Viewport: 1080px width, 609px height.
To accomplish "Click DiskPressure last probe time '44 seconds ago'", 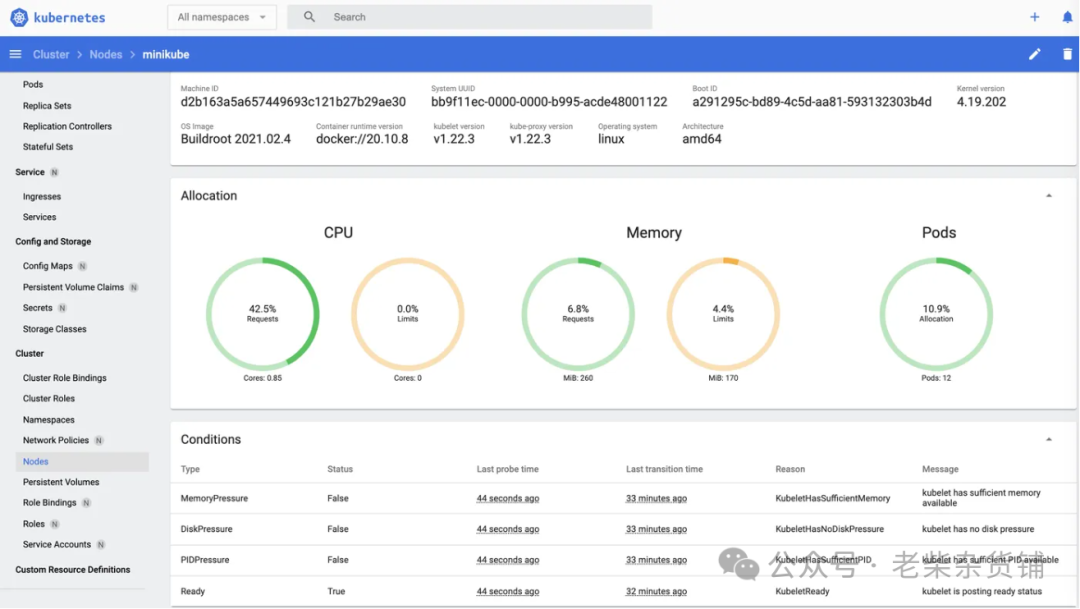I will point(508,529).
